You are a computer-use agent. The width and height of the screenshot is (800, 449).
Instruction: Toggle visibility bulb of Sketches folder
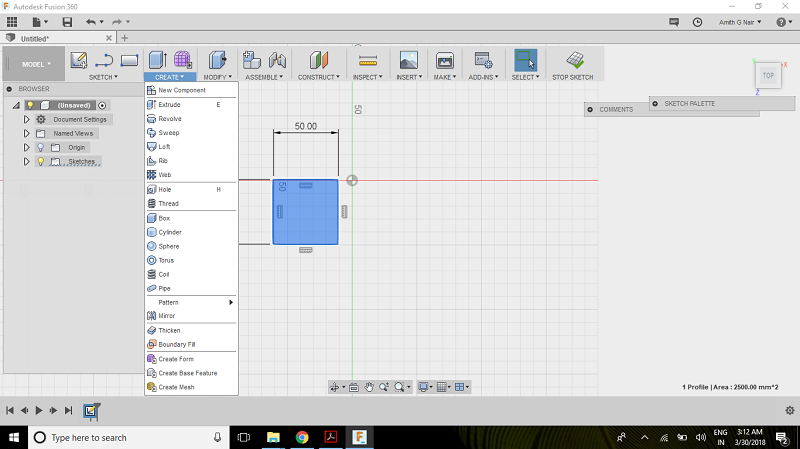(x=41, y=162)
